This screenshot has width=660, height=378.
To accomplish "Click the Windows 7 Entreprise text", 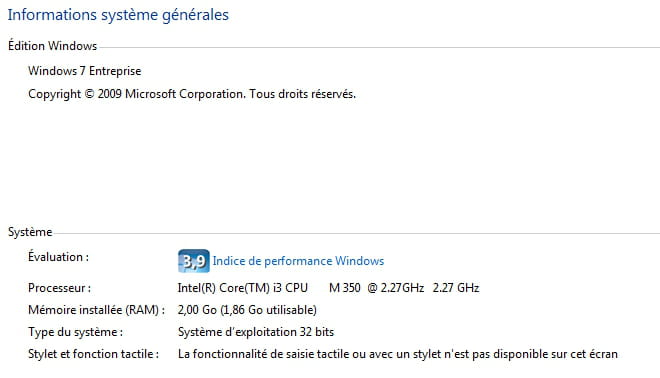I will tap(85, 71).
